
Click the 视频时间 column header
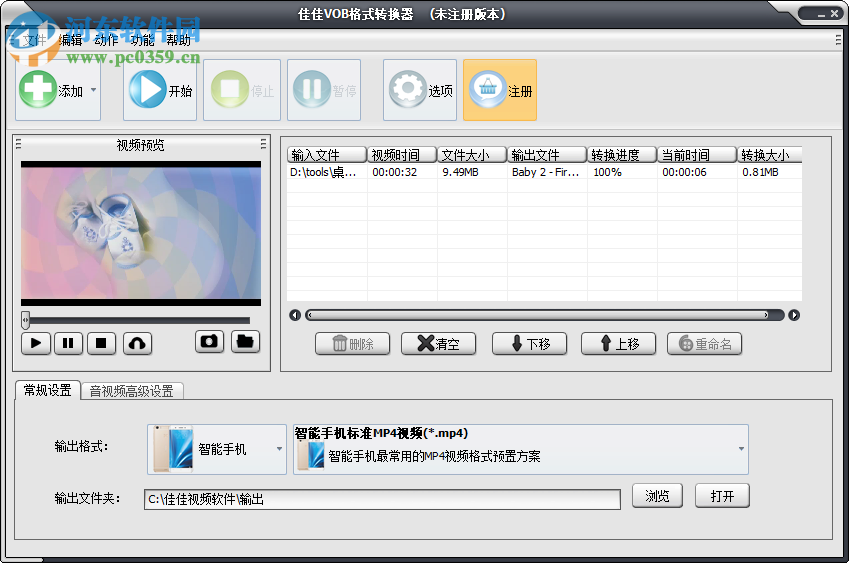tap(402, 155)
